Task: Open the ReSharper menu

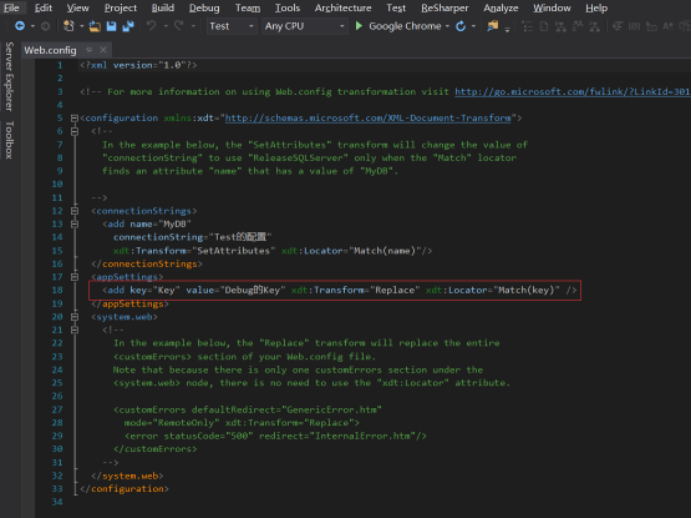Action: tap(445, 8)
